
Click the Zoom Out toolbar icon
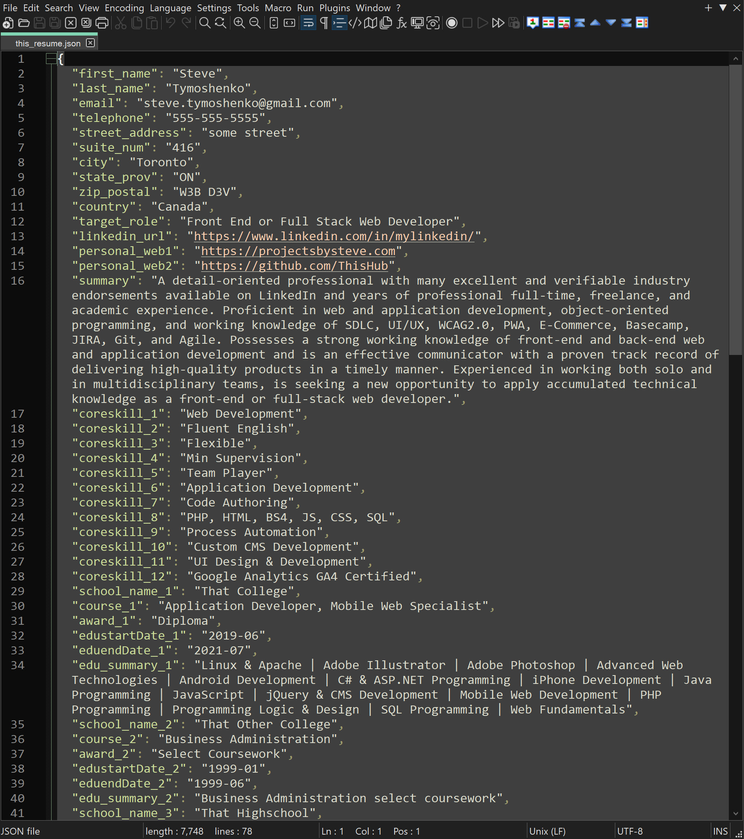click(254, 23)
